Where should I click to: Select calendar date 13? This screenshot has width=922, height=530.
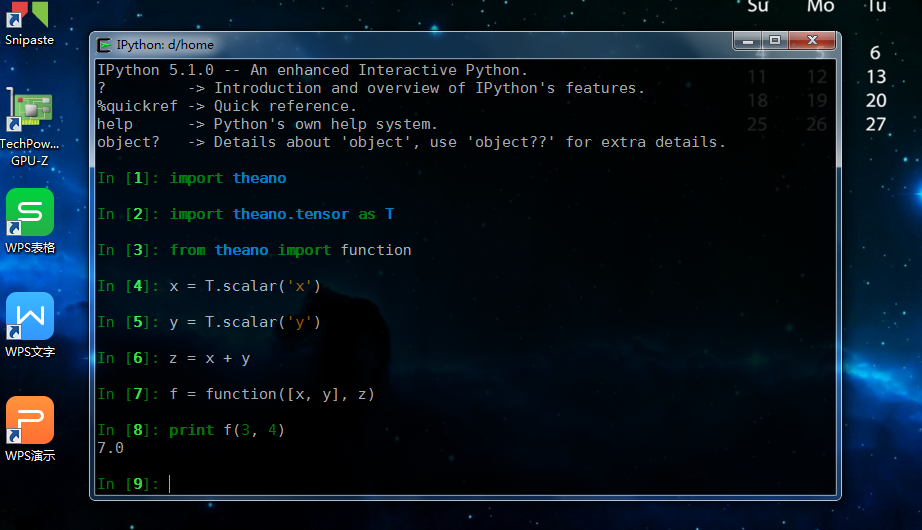click(876, 77)
